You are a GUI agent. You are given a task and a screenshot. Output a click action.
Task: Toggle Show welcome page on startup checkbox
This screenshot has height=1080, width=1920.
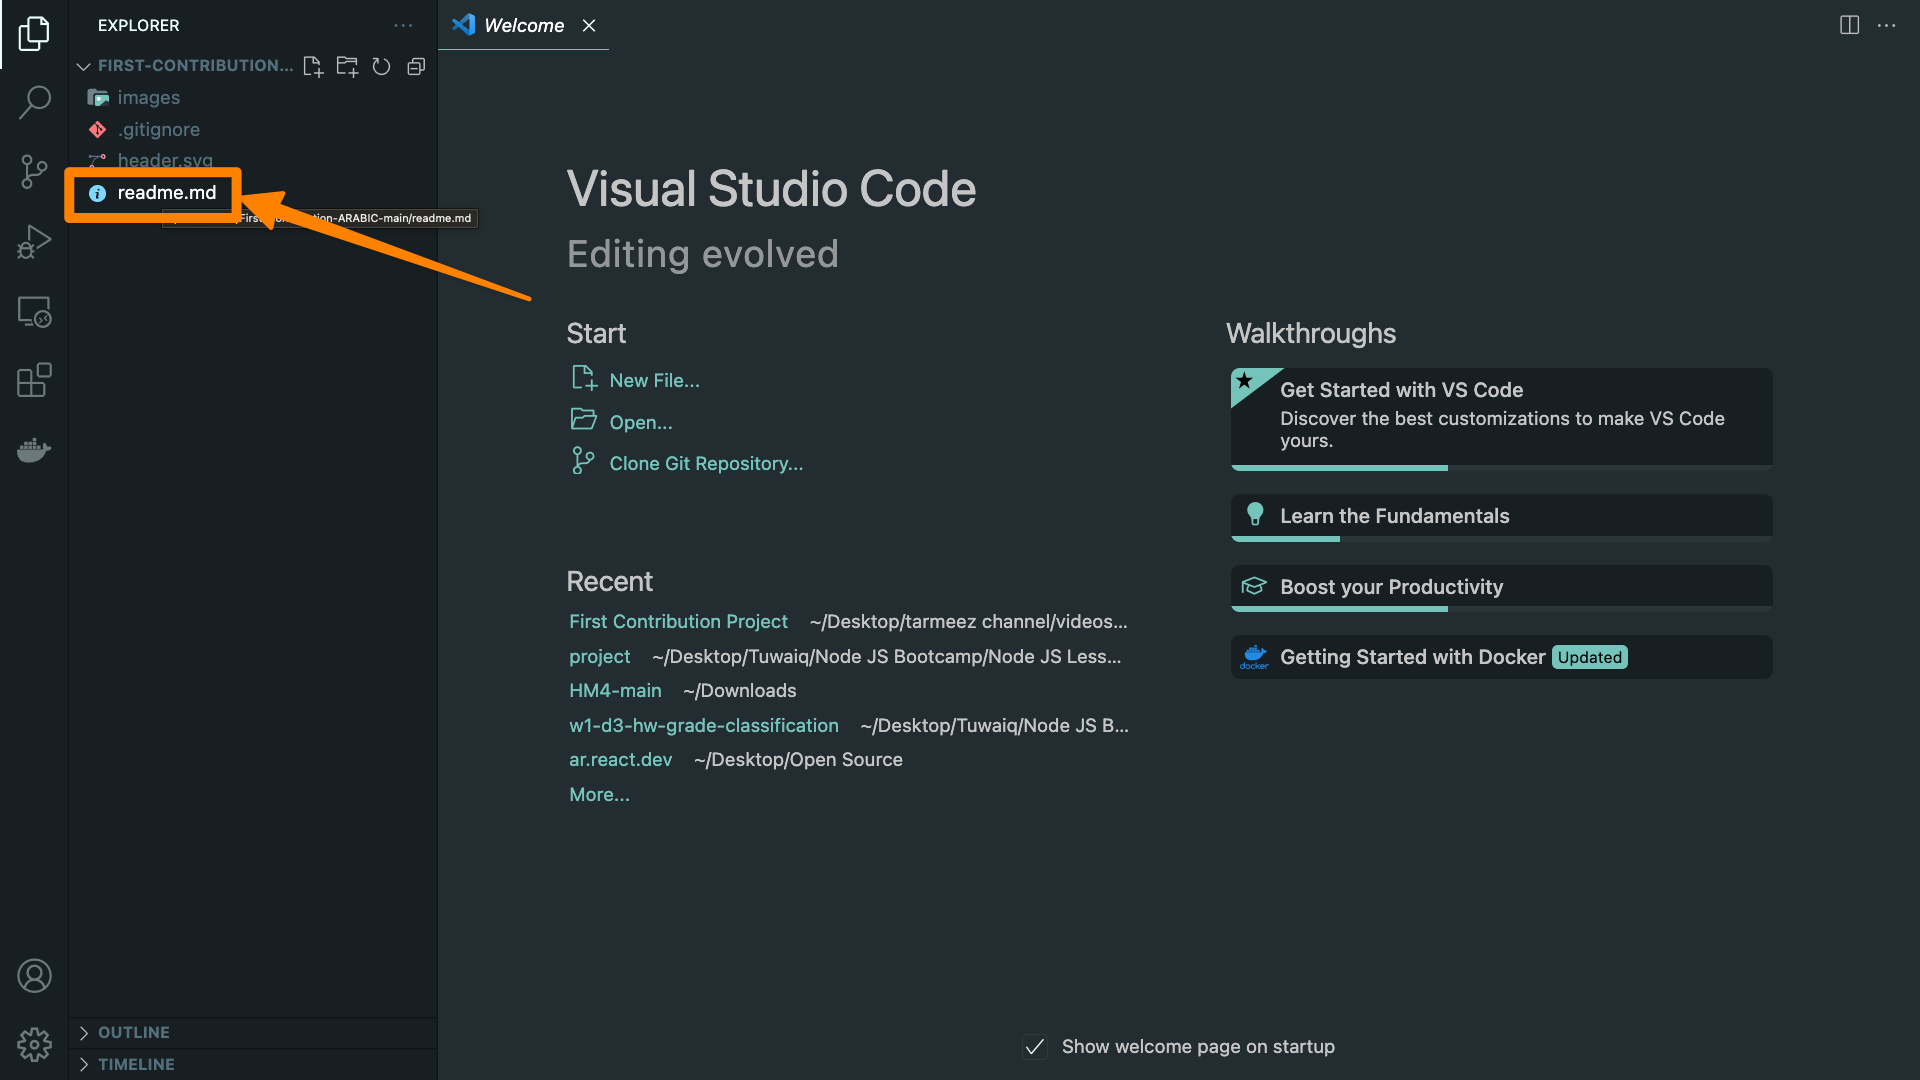coord(1035,1047)
